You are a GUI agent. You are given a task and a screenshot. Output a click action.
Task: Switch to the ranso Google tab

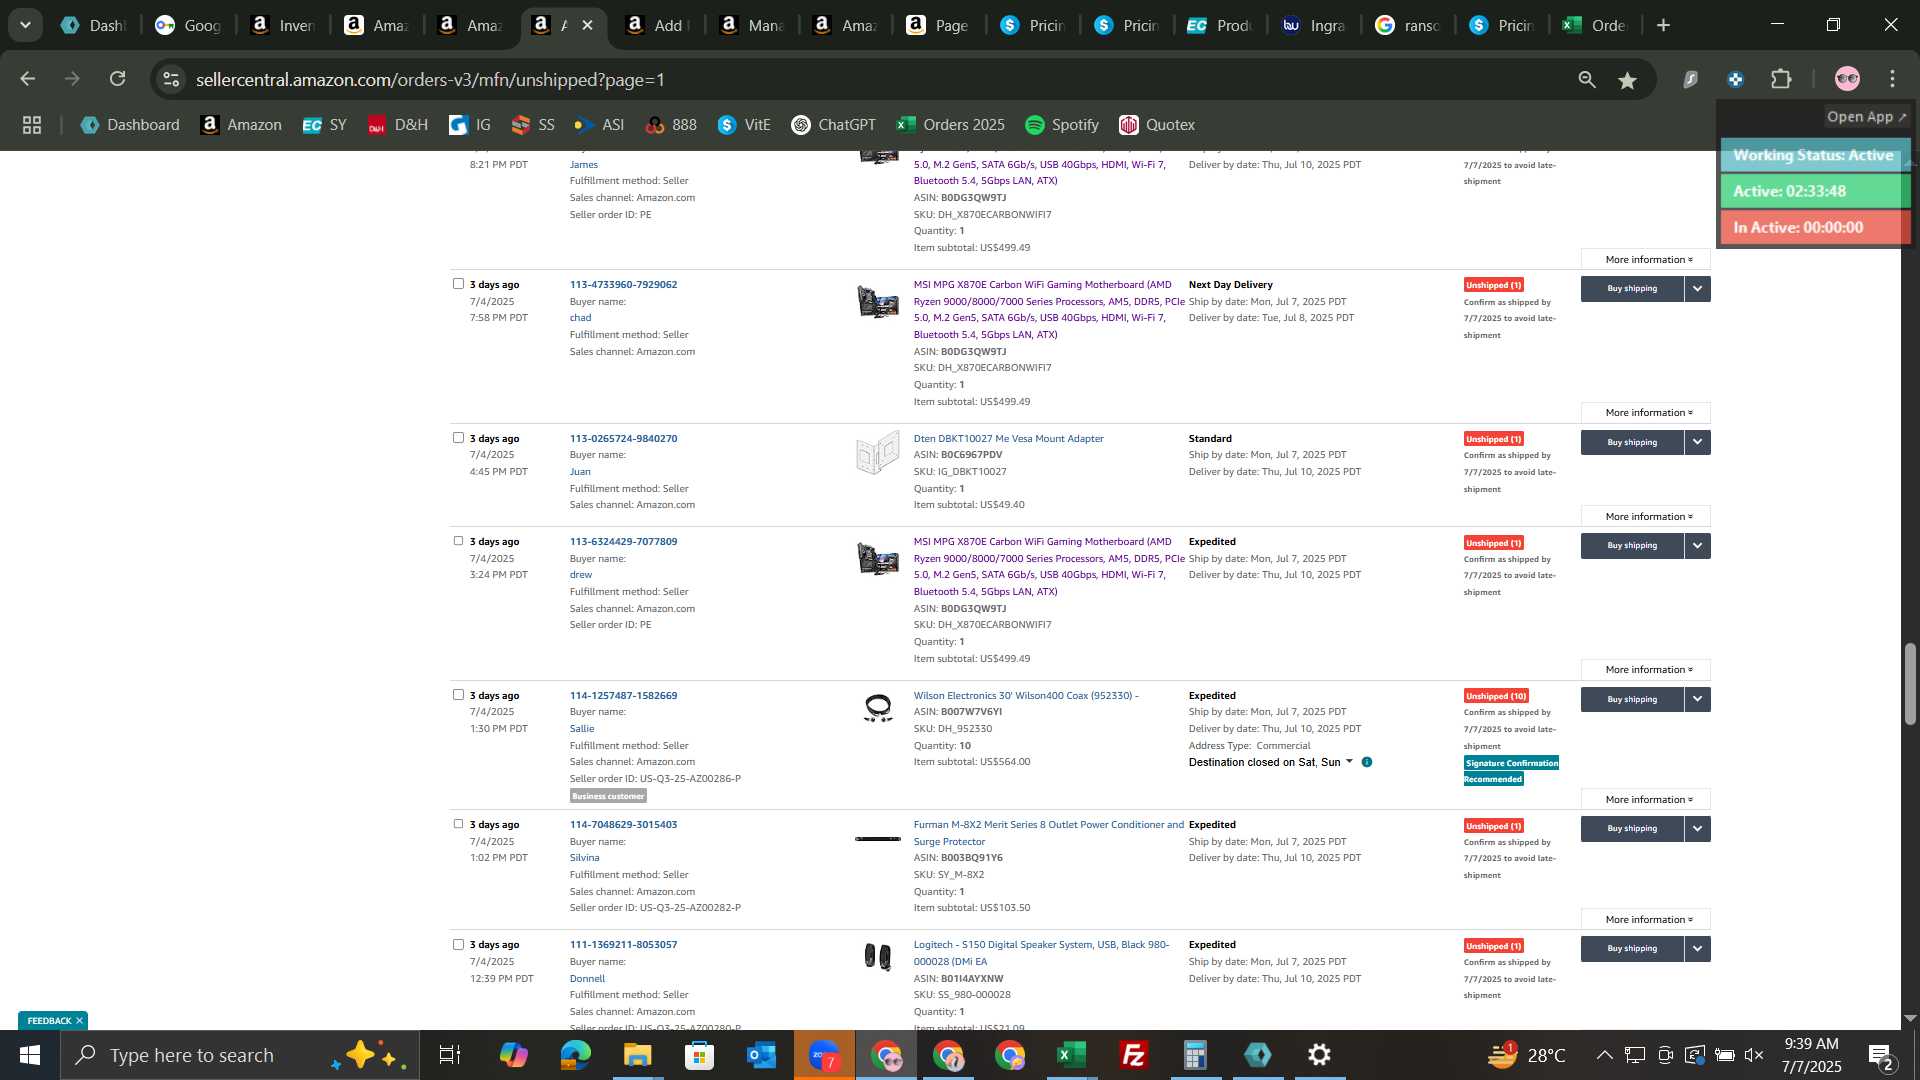click(x=1407, y=25)
